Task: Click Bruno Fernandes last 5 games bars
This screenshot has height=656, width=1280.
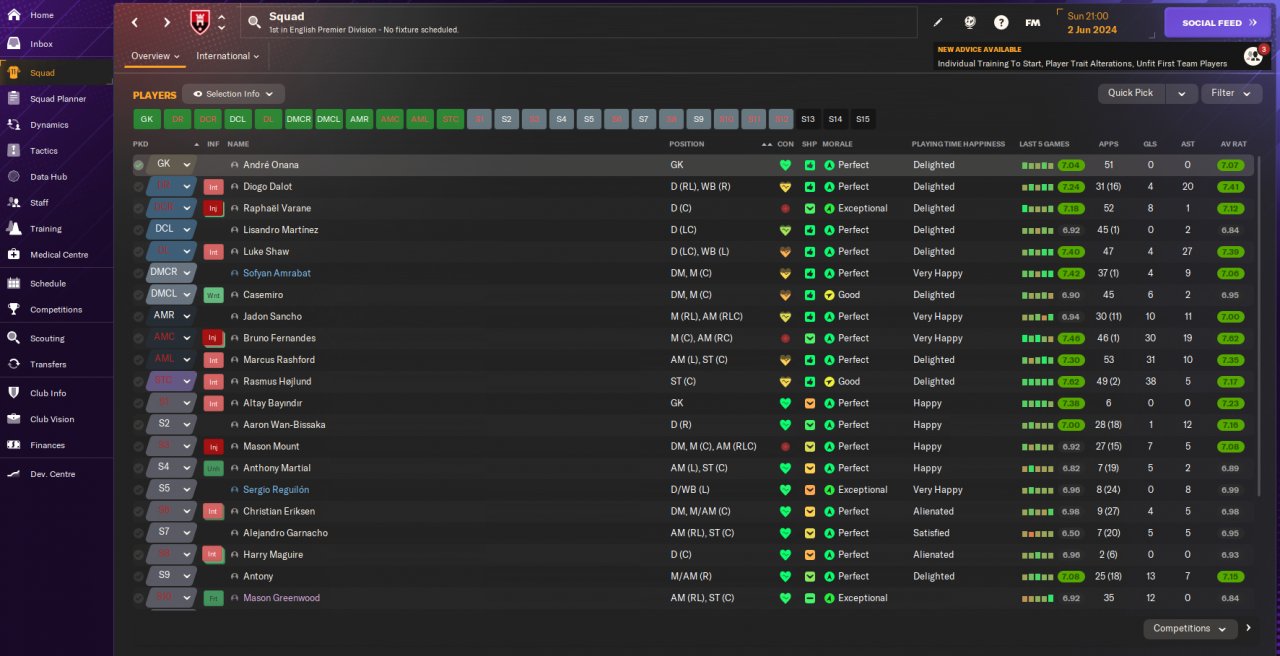Action: click(1038, 338)
